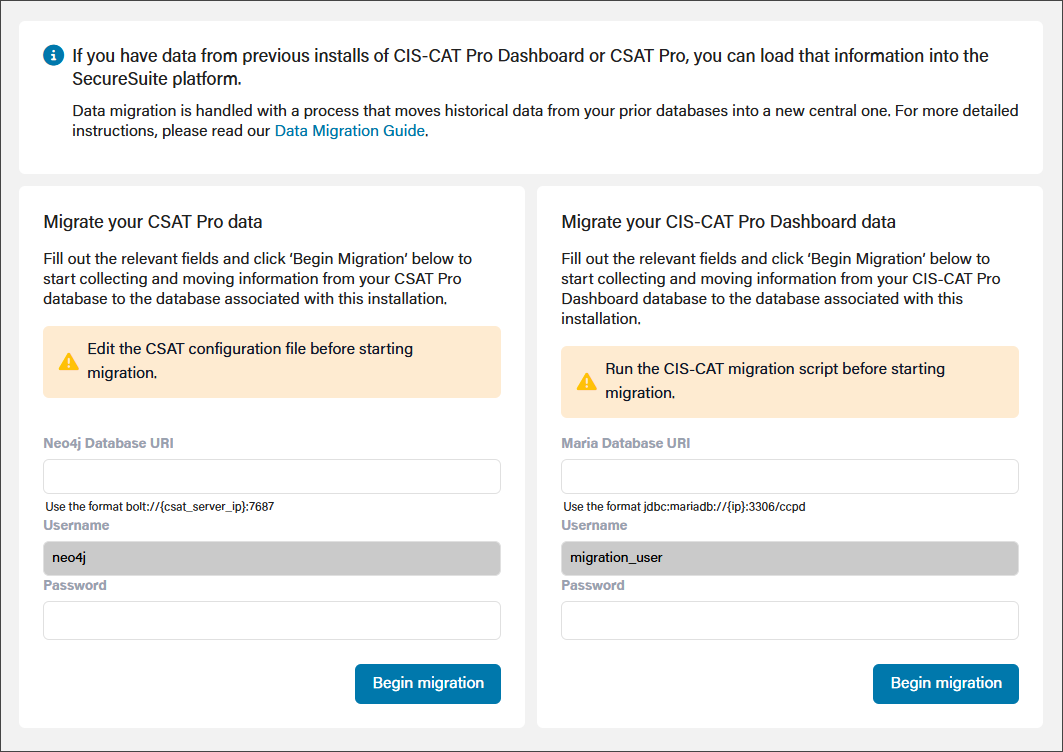Click Password label in CIS-CAT Dashboard panel
This screenshot has height=752, width=1063.
(x=593, y=585)
